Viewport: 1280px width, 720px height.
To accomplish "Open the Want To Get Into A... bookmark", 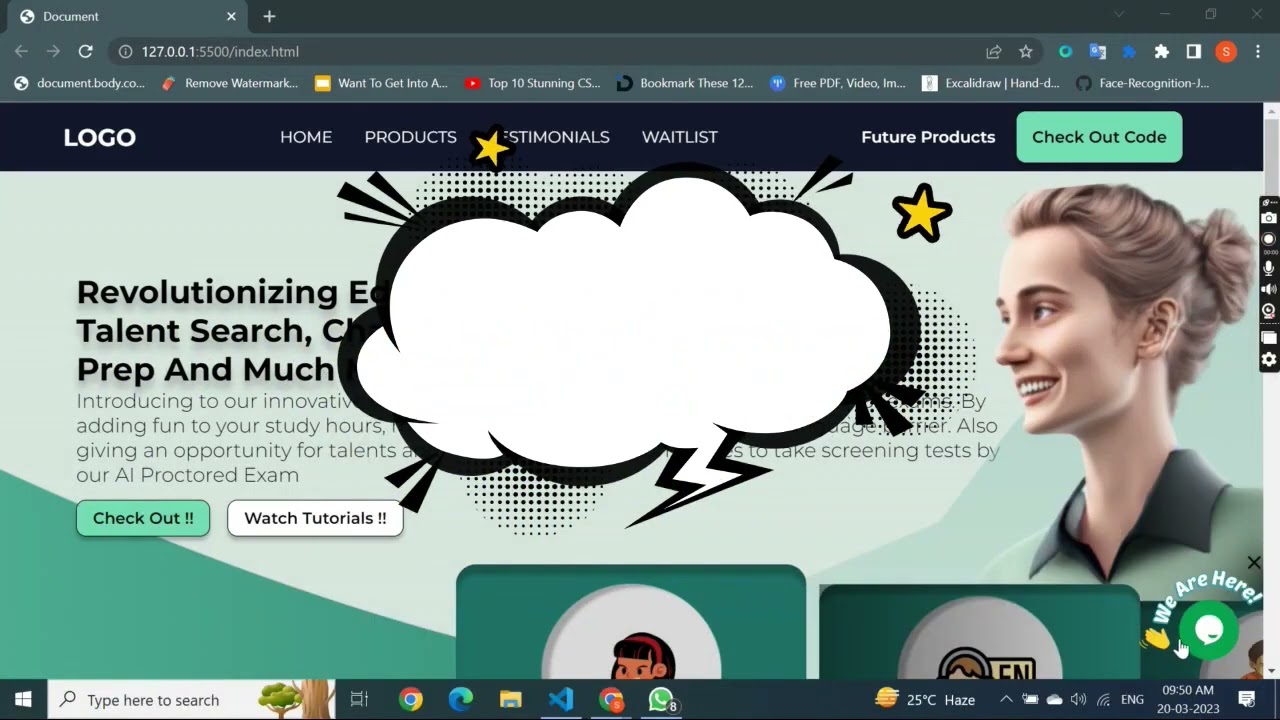I will coord(381,83).
